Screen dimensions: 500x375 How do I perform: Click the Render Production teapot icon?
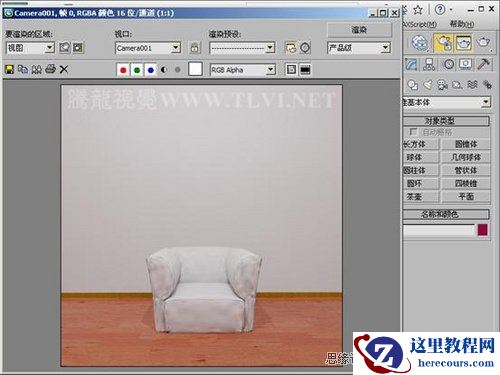(x=483, y=43)
